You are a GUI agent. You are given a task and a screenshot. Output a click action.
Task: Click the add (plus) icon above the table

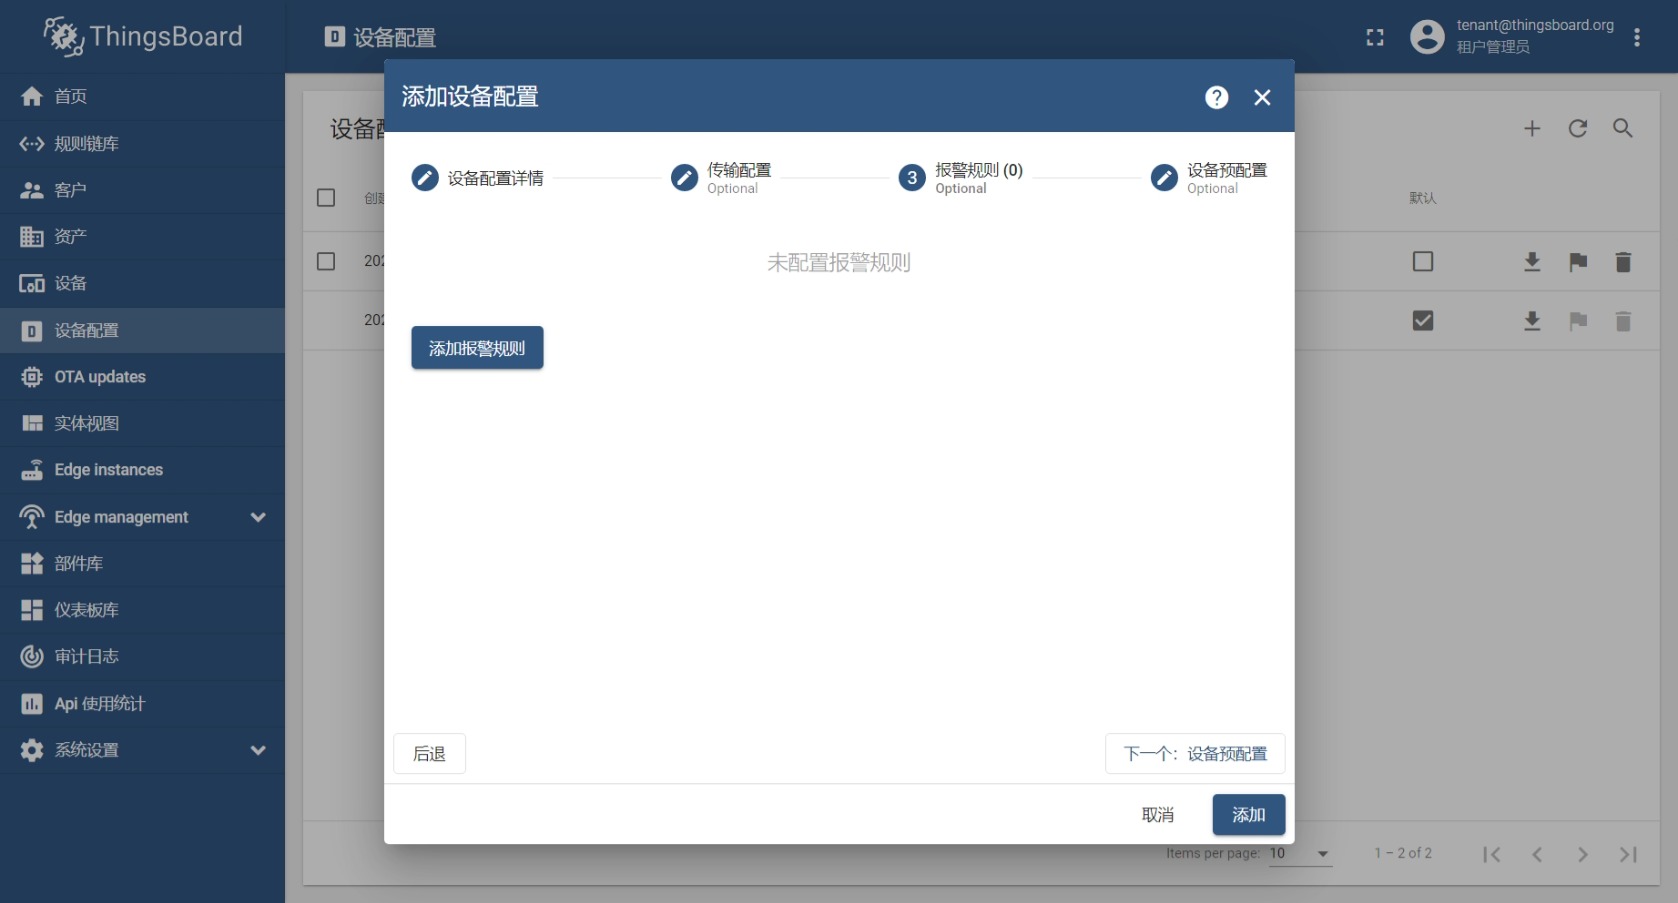[x=1532, y=128]
